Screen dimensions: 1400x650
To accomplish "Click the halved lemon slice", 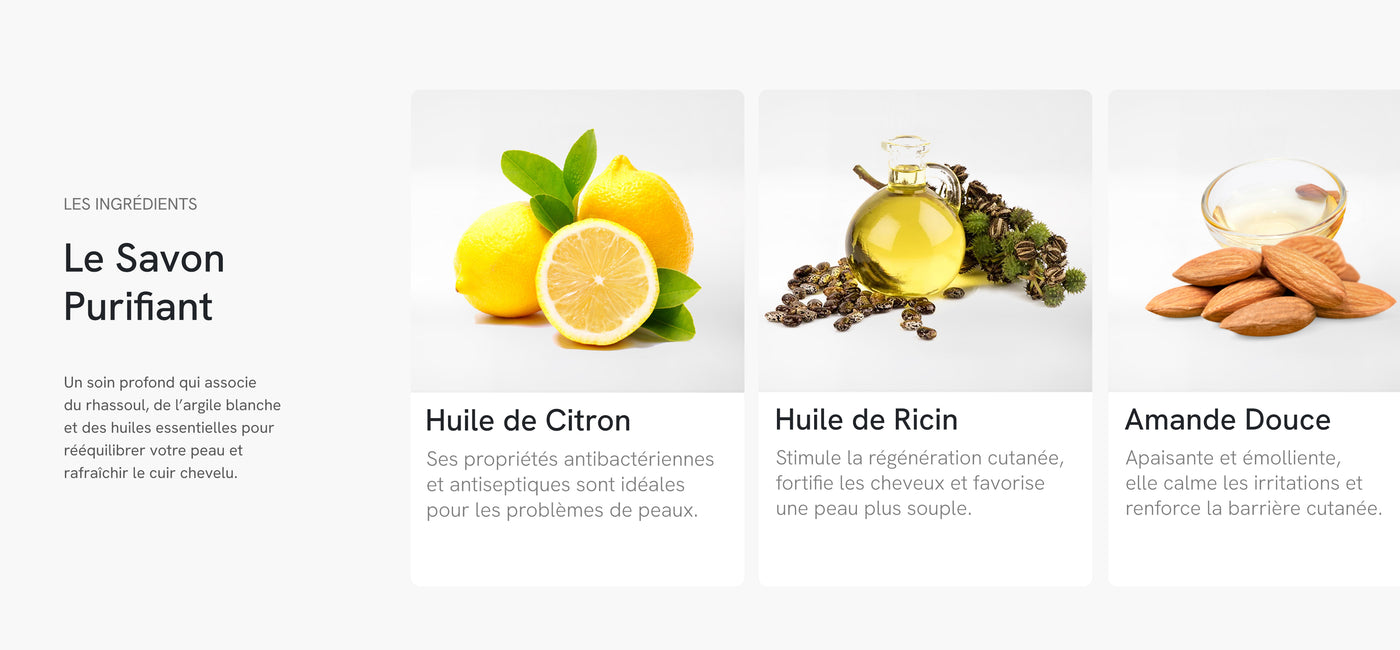I will click(x=597, y=282).
